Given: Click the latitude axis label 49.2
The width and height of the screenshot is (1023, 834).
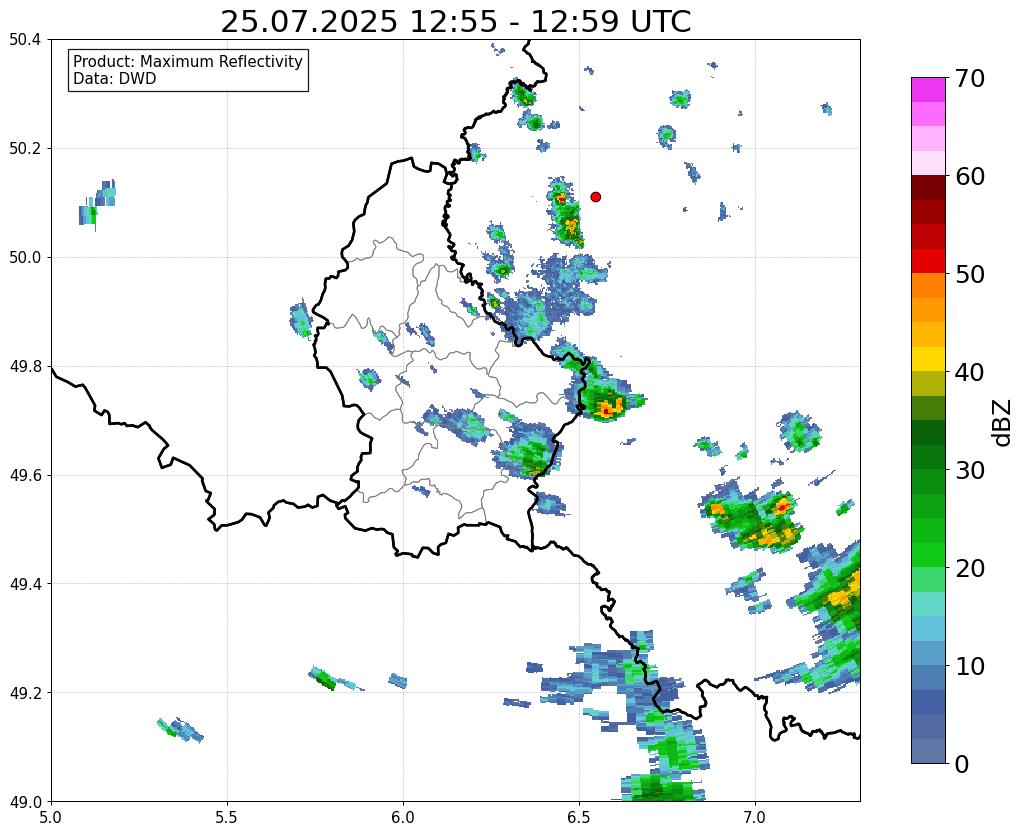Looking at the screenshot, I should coord(25,693).
